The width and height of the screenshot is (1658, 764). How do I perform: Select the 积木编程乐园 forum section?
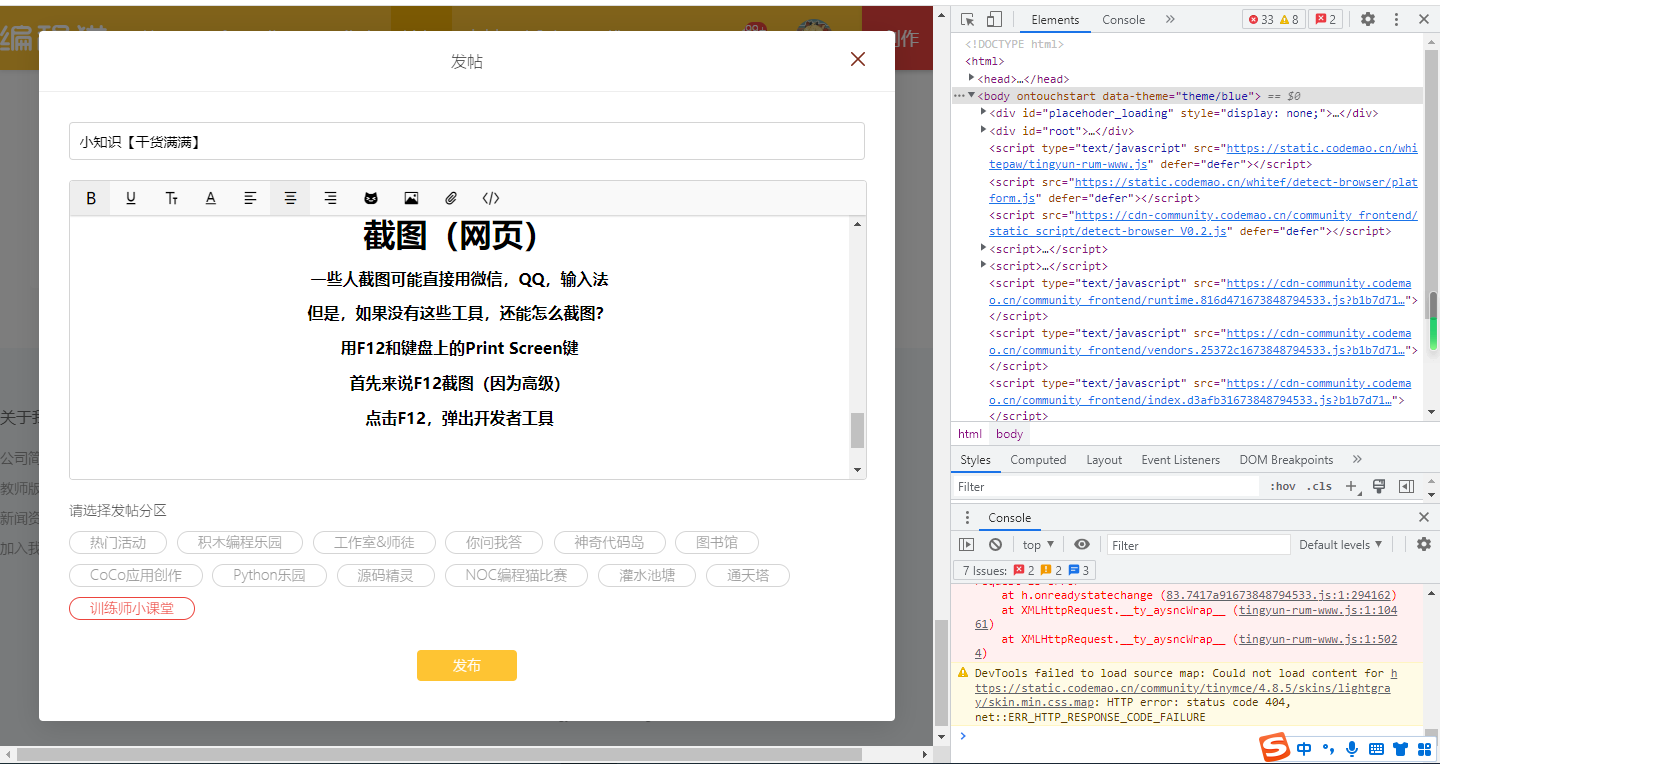pos(240,543)
